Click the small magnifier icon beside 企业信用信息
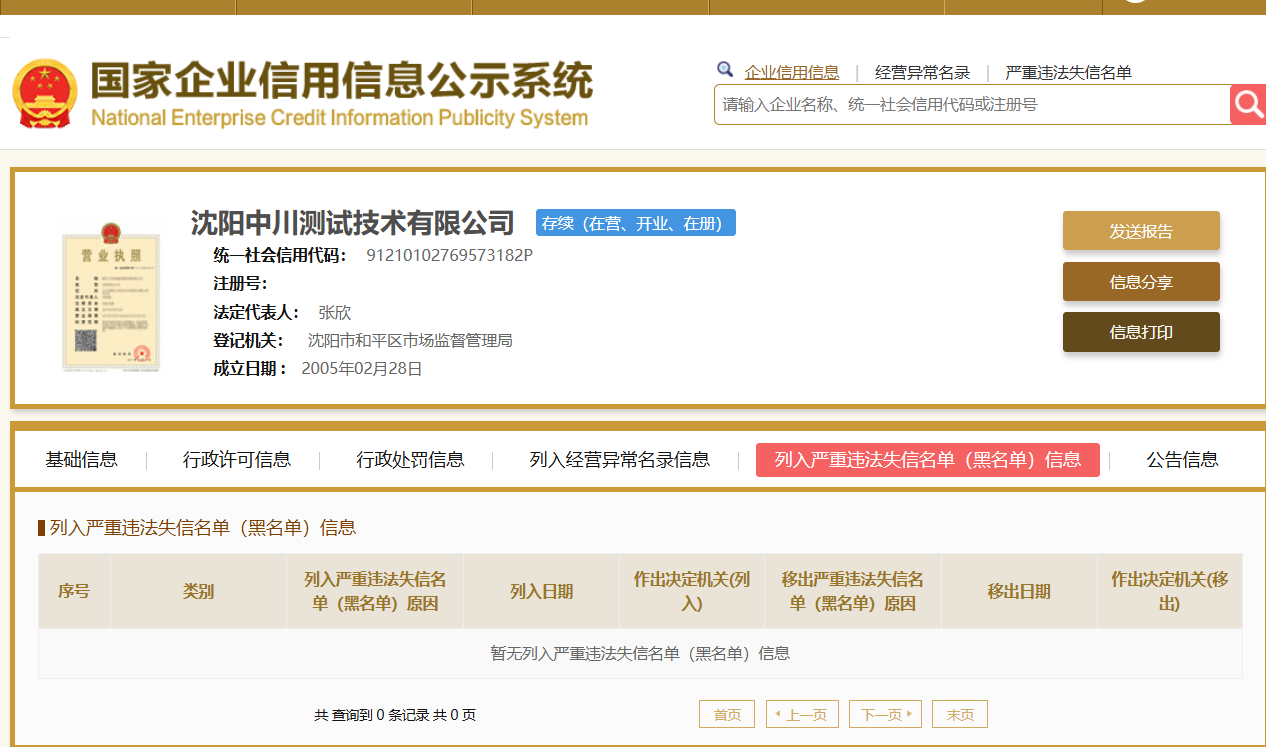This screenshot has width=1266, height=747. [725, 70]
